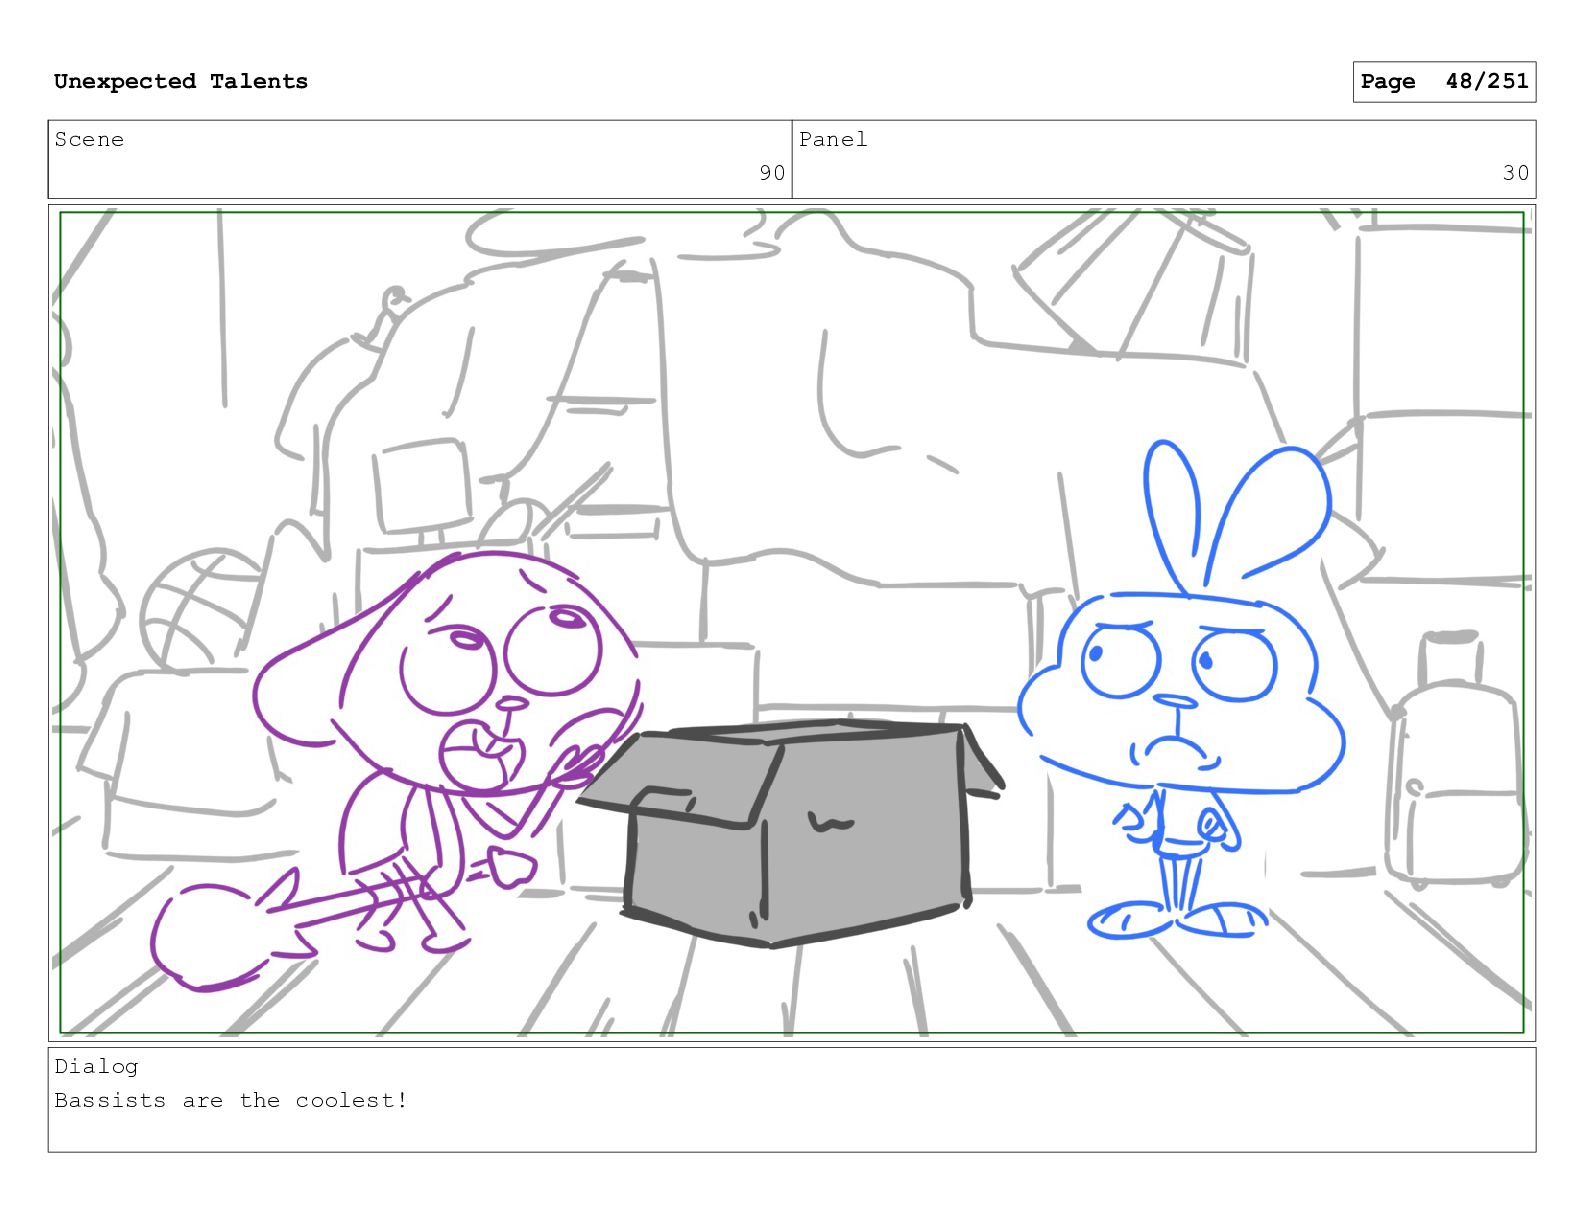Click the dialog line 'Bassists are the coolest!'
The height and width of the screenshot is (1224, 1584).
click(x=231, y=1101)
